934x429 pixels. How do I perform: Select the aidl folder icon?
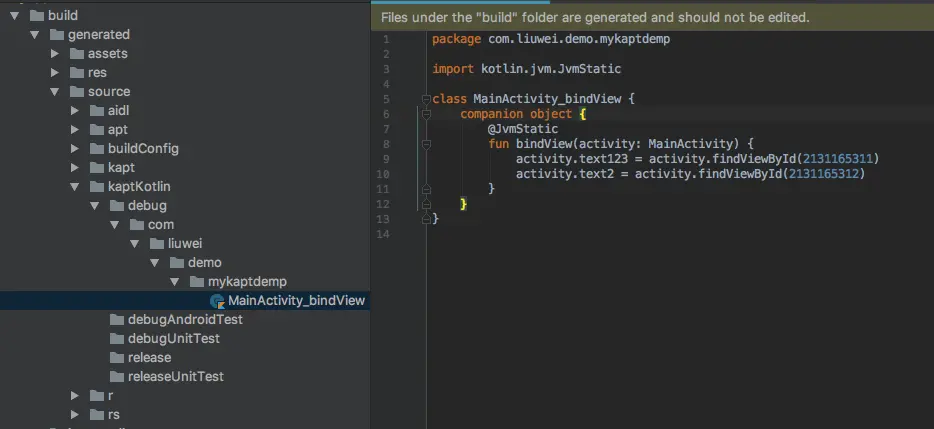(x=97, y=111)
